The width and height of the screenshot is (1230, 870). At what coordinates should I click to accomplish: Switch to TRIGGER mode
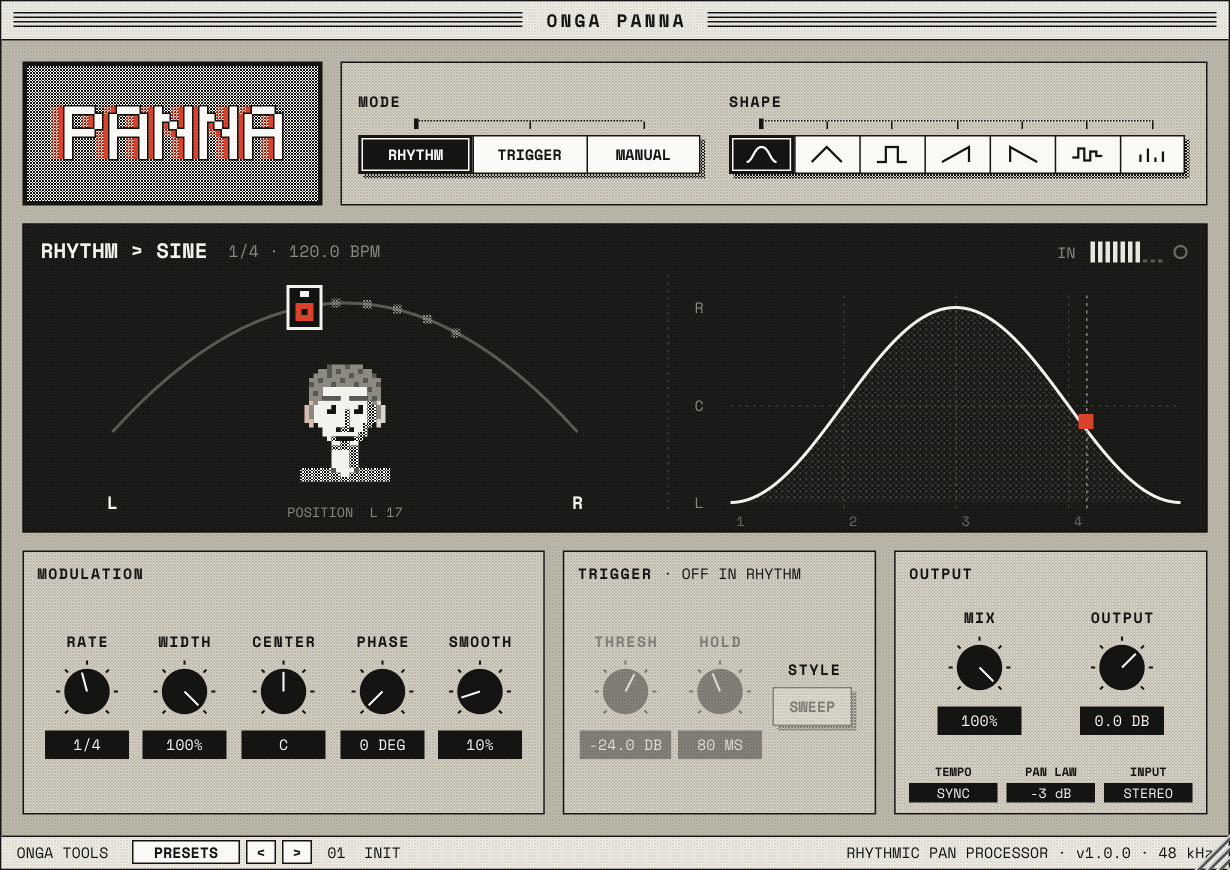point(529,155)
